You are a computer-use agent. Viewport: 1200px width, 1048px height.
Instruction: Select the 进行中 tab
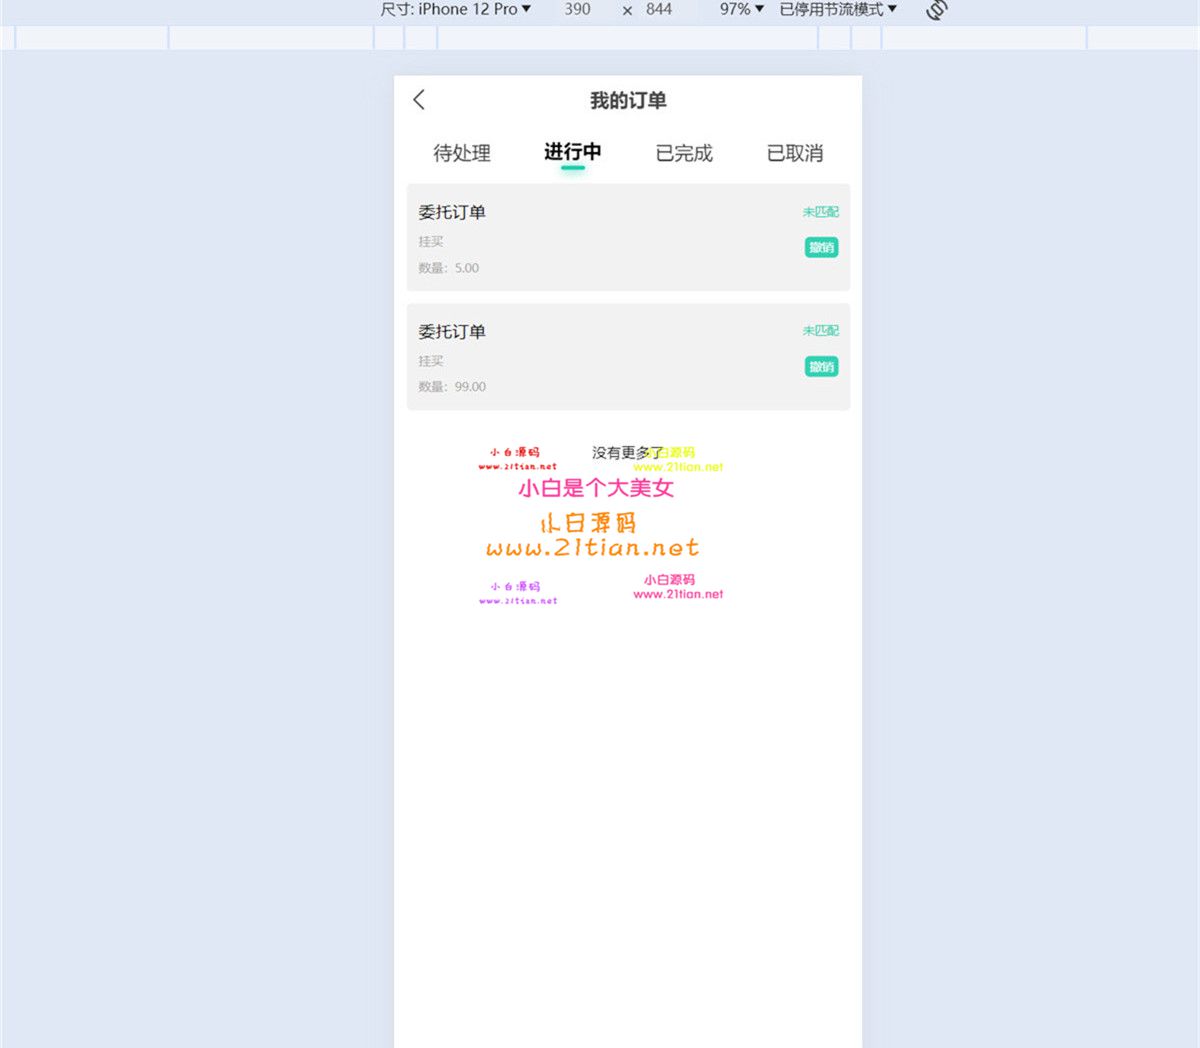572,152
